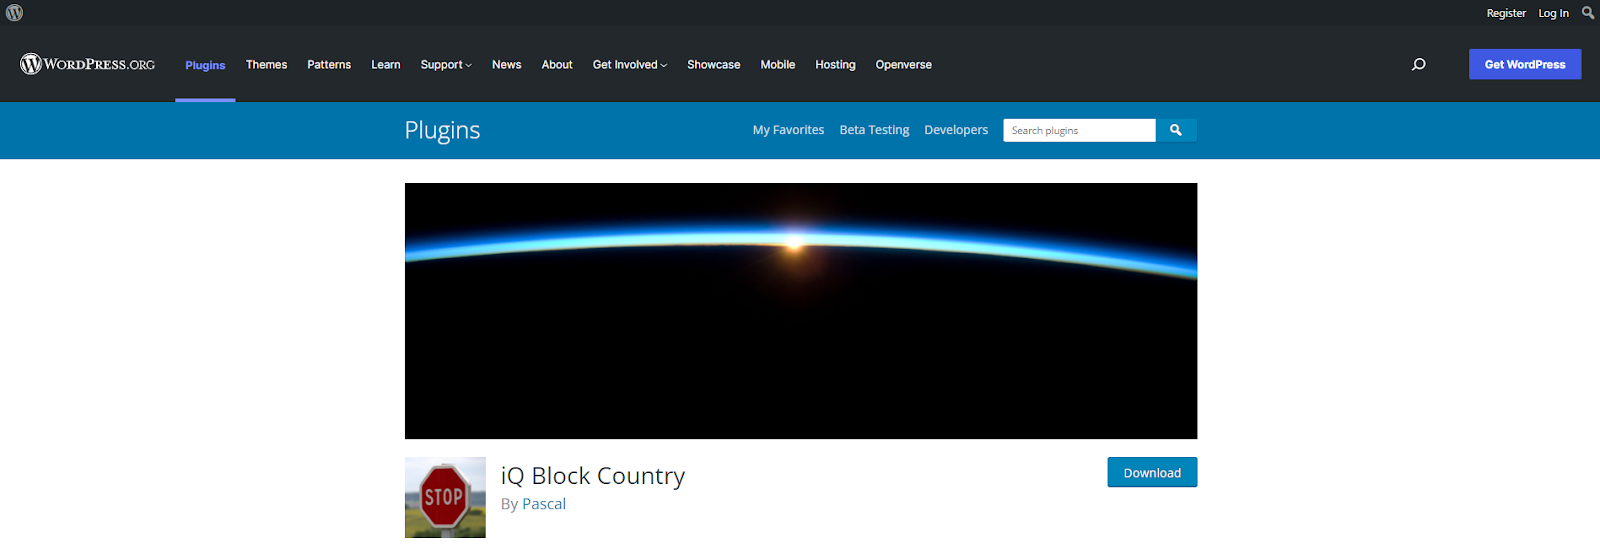Open search via admin bar magnifier icon
Image resolution: width=1600 pixels, height=554 pixels.
(x=1587, y=13)
